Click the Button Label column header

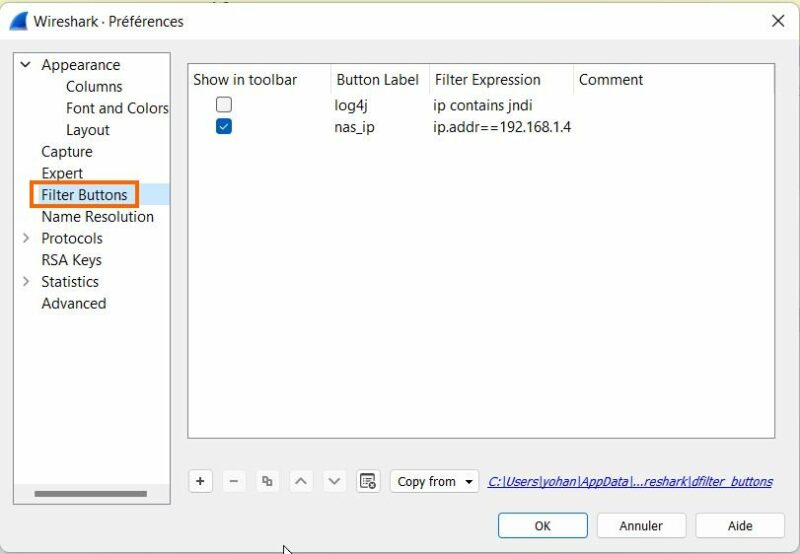click(x=380, y=80)
